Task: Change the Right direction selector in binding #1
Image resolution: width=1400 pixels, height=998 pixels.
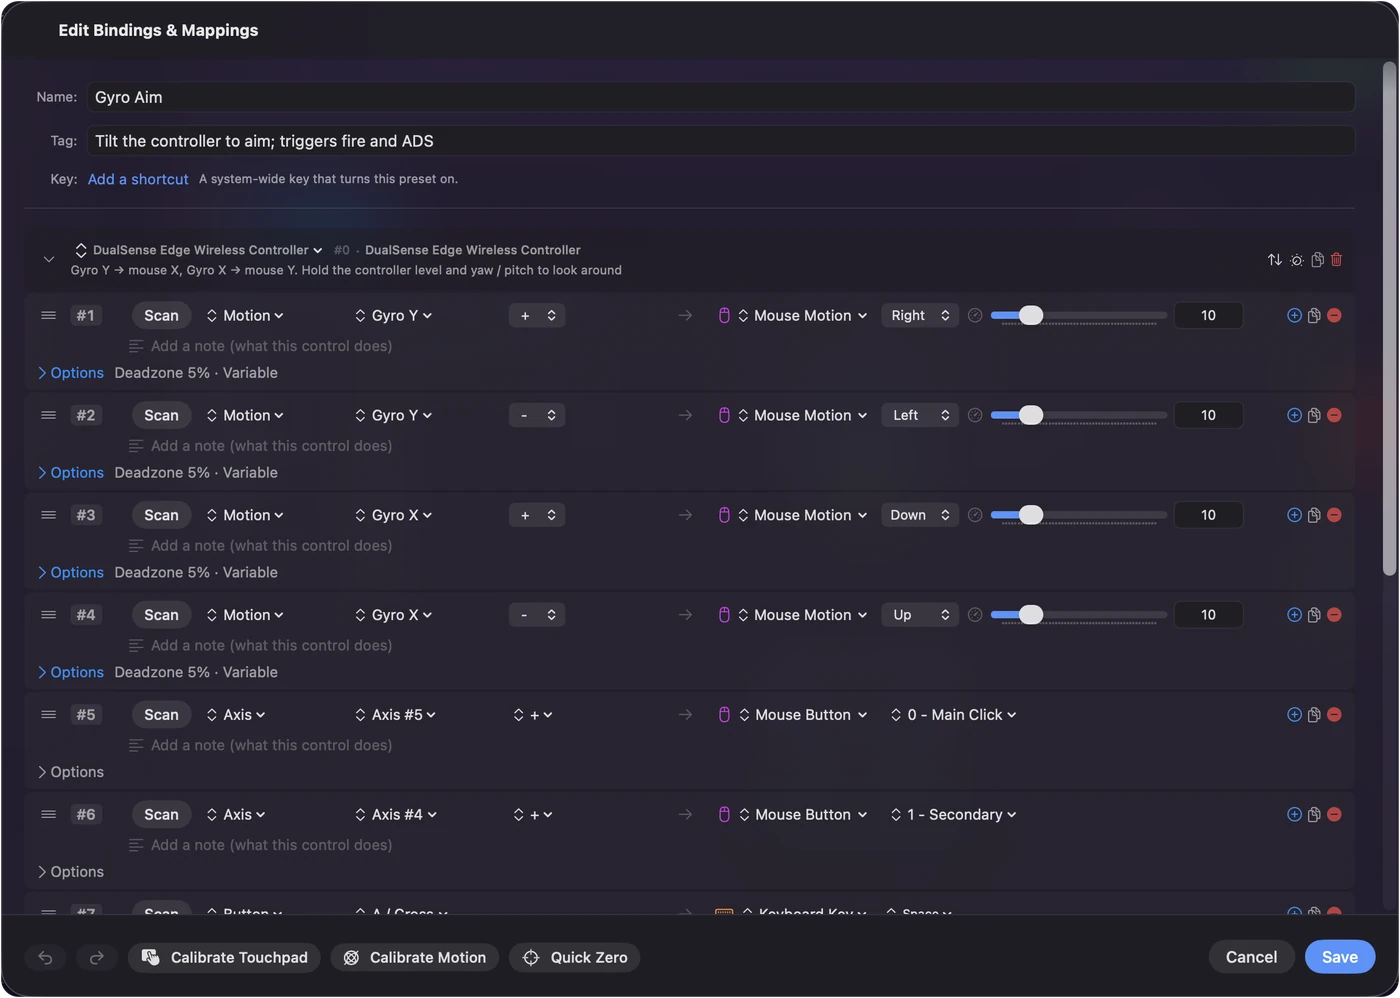Action: [920, 316]
